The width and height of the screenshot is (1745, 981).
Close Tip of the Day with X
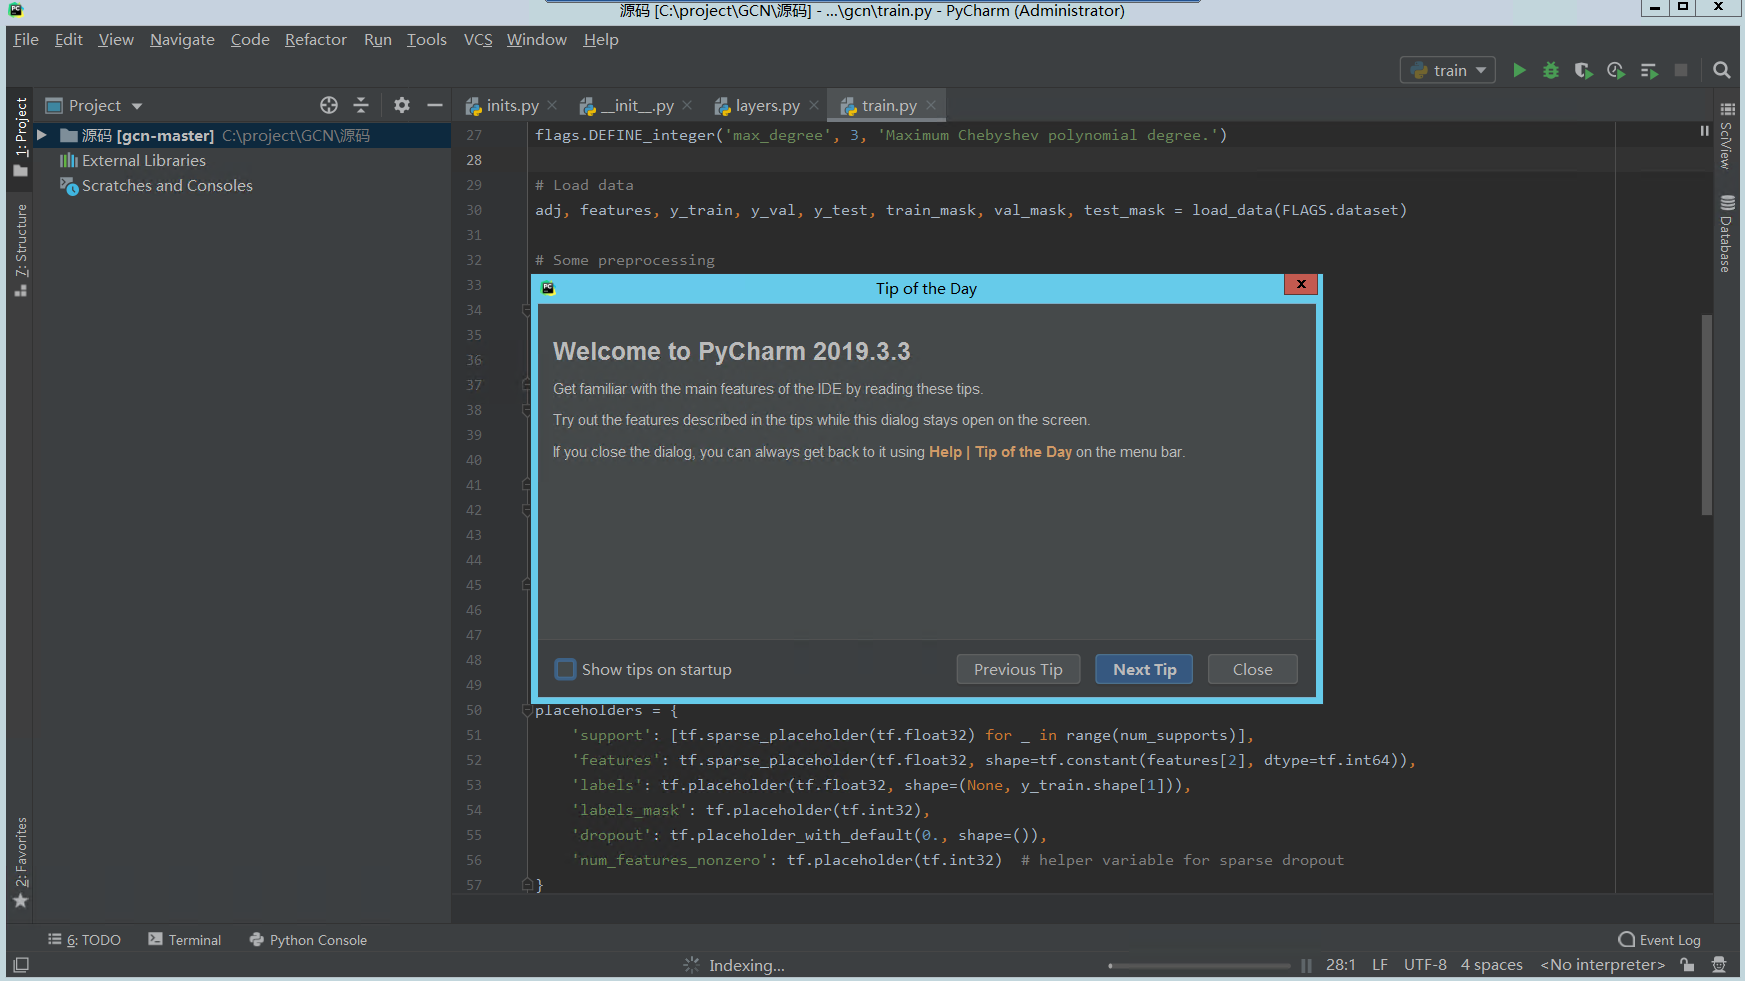point(1301,284)
